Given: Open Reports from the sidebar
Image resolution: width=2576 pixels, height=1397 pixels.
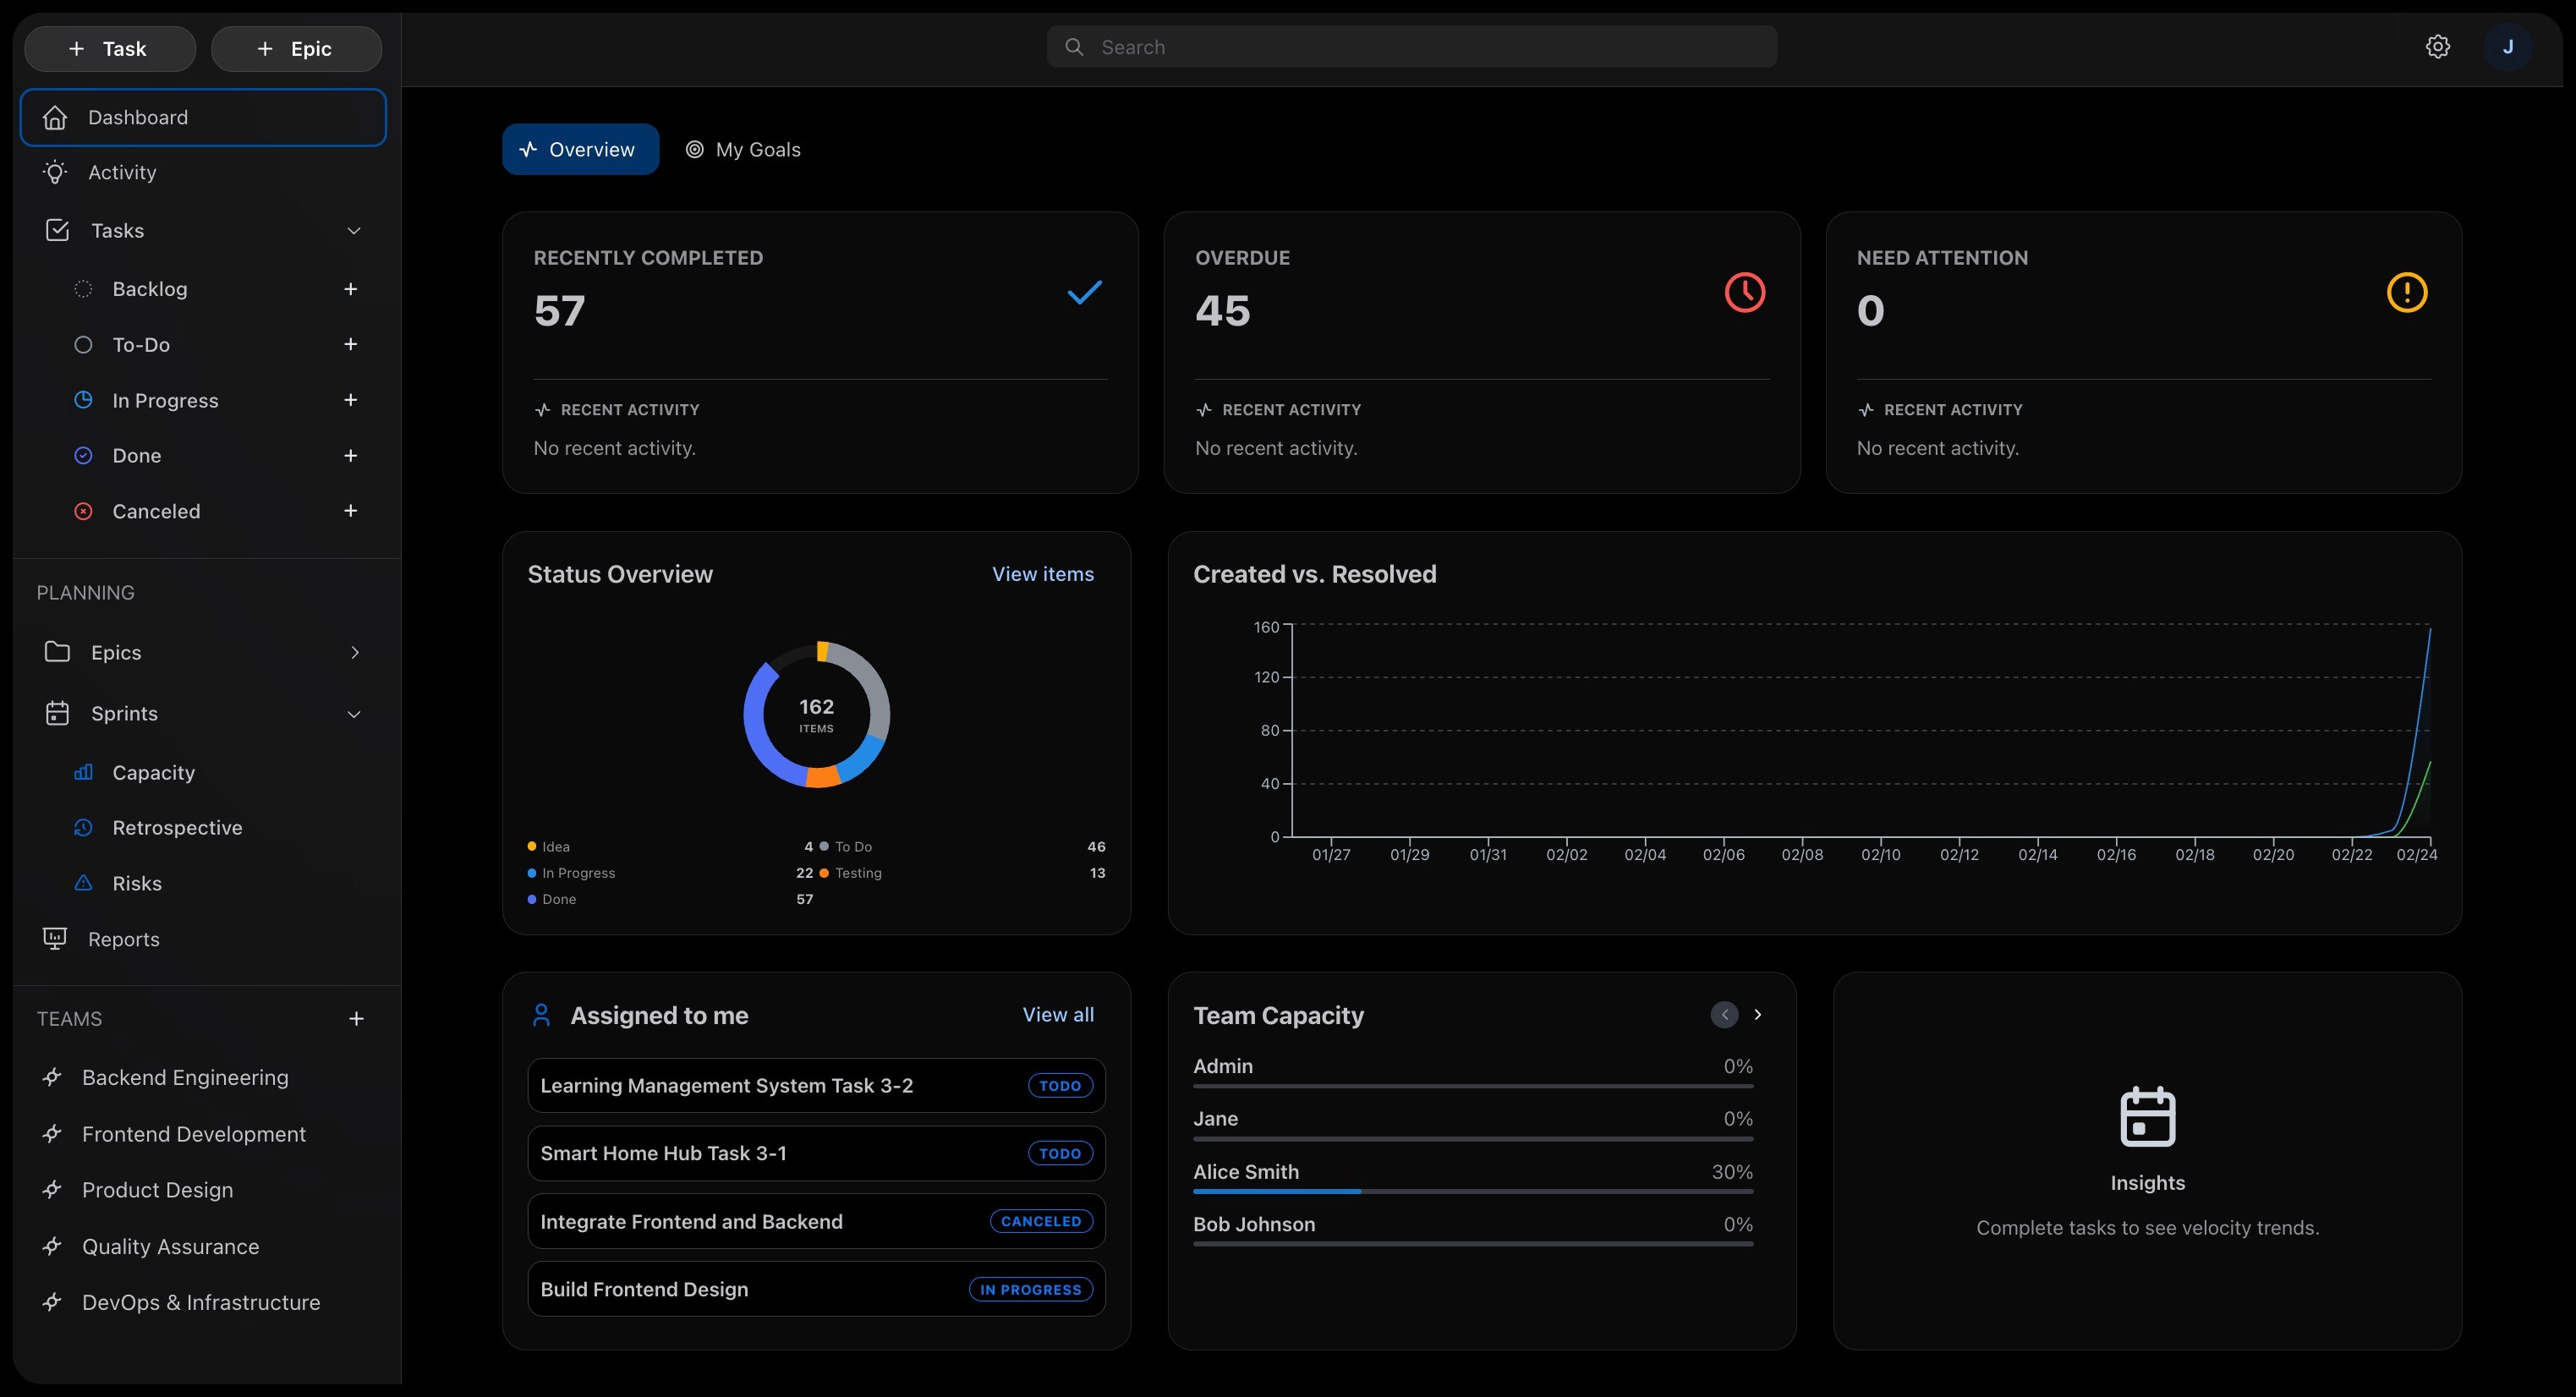Looking at the screenshot, I should [123, 939].
